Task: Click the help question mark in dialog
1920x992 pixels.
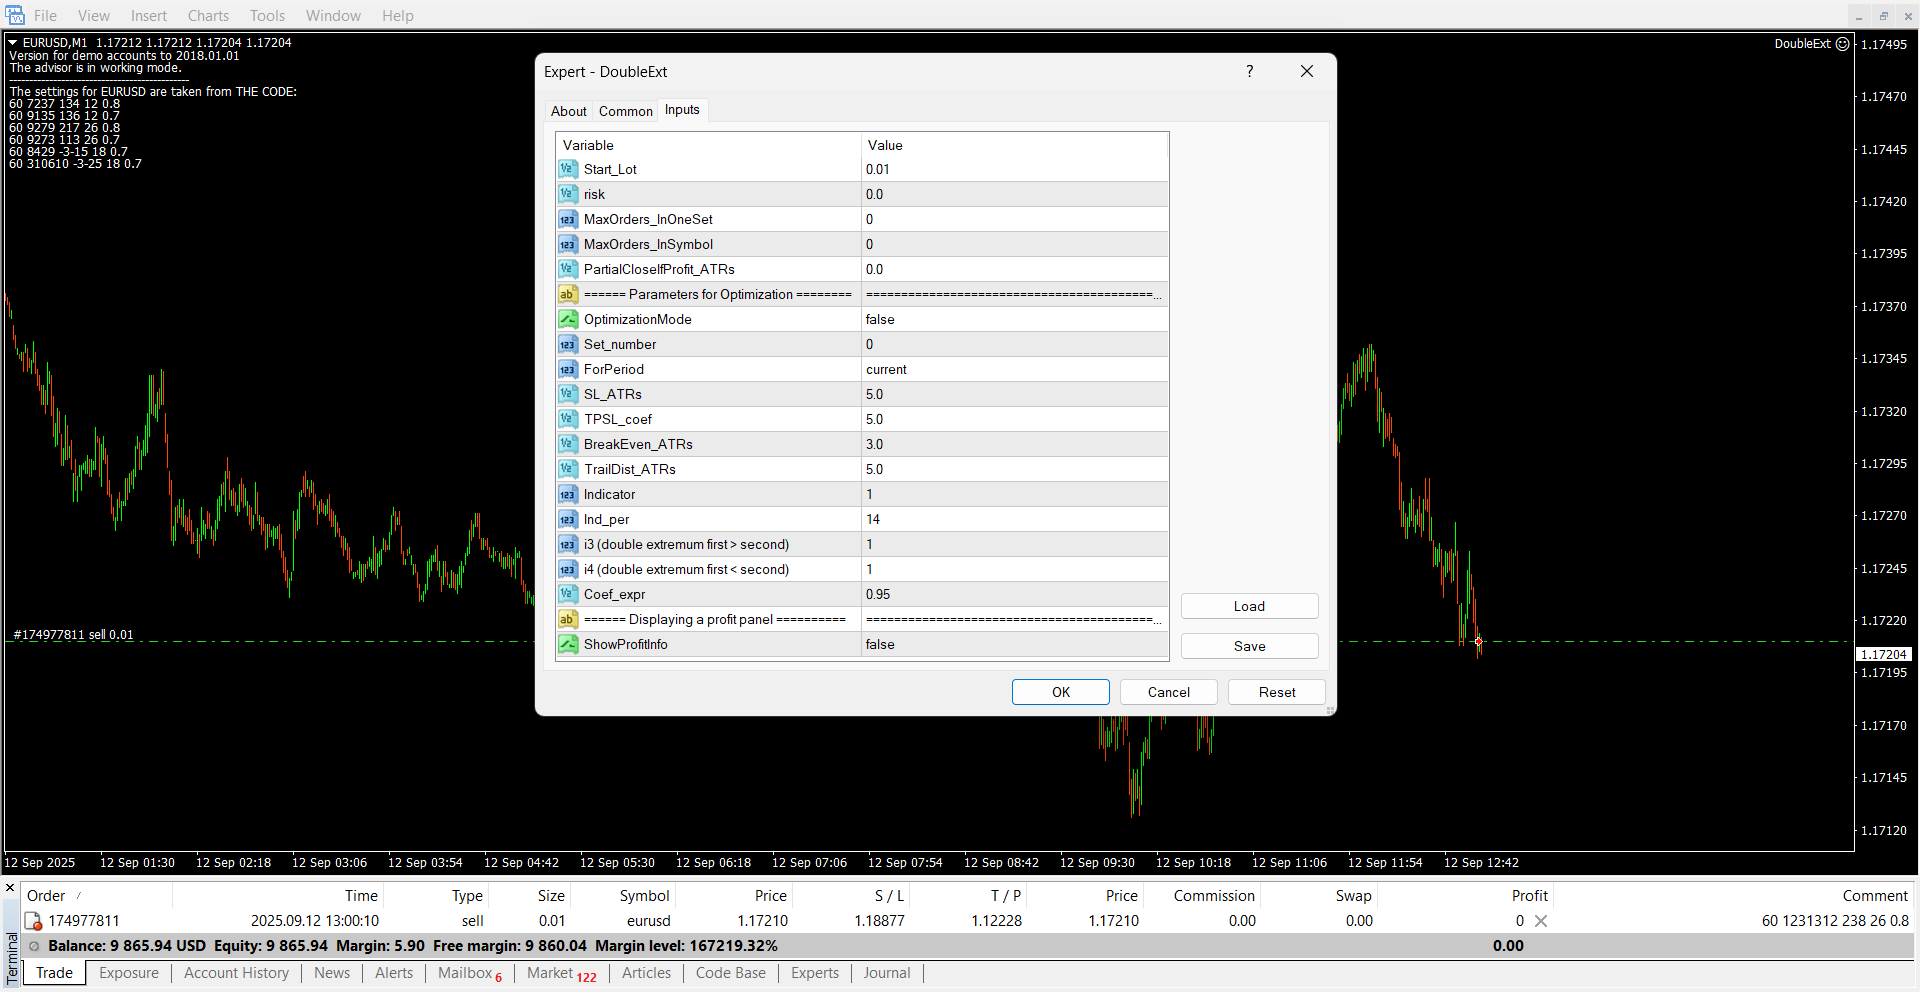Action: [x=1249, y=71]
